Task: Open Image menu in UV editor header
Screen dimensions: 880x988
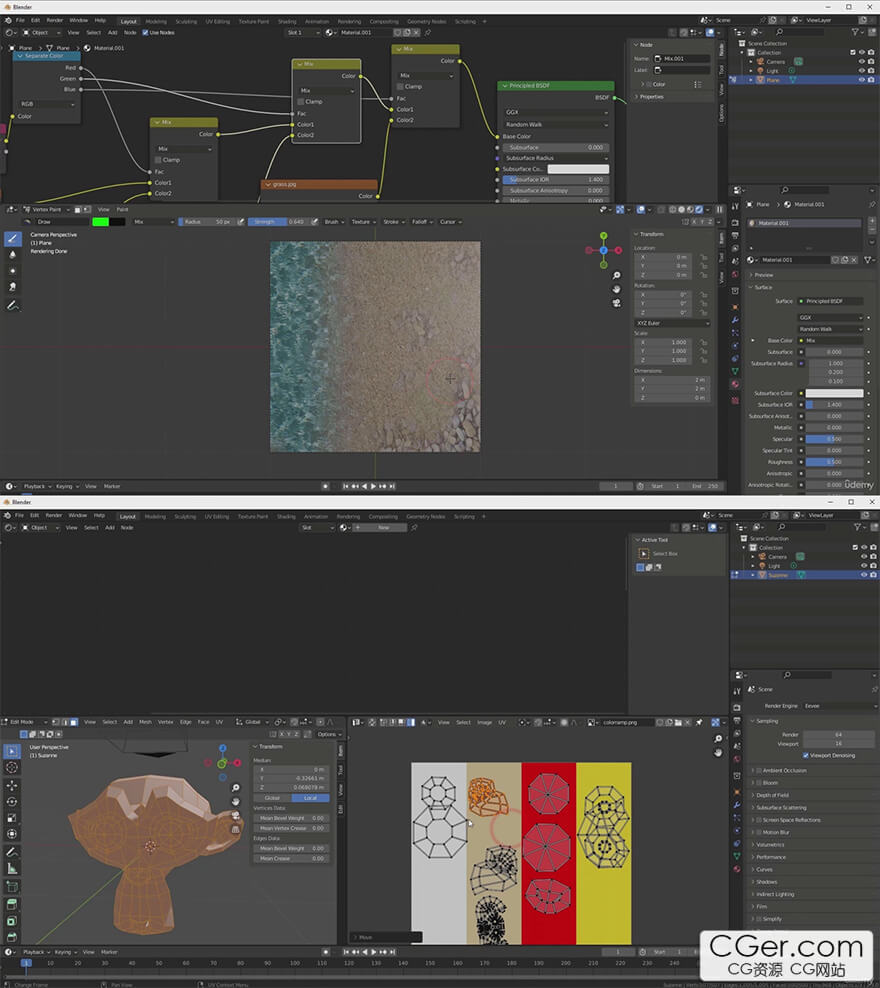Action: 484,723
